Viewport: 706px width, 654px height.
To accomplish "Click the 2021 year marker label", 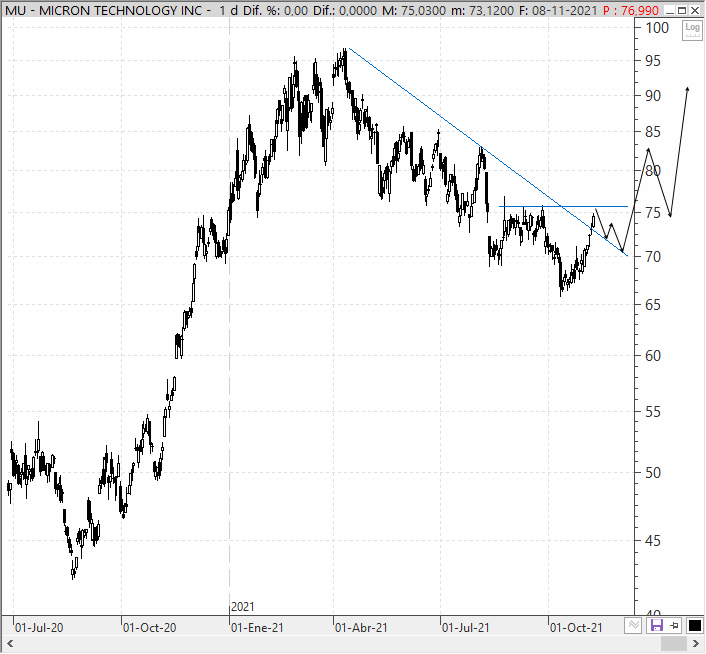I will click(243, 607).
